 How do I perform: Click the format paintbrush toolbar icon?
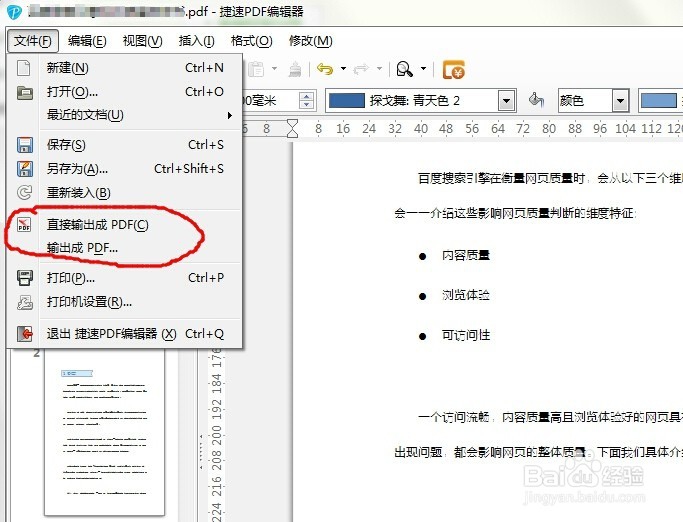[x=295, y=69]
